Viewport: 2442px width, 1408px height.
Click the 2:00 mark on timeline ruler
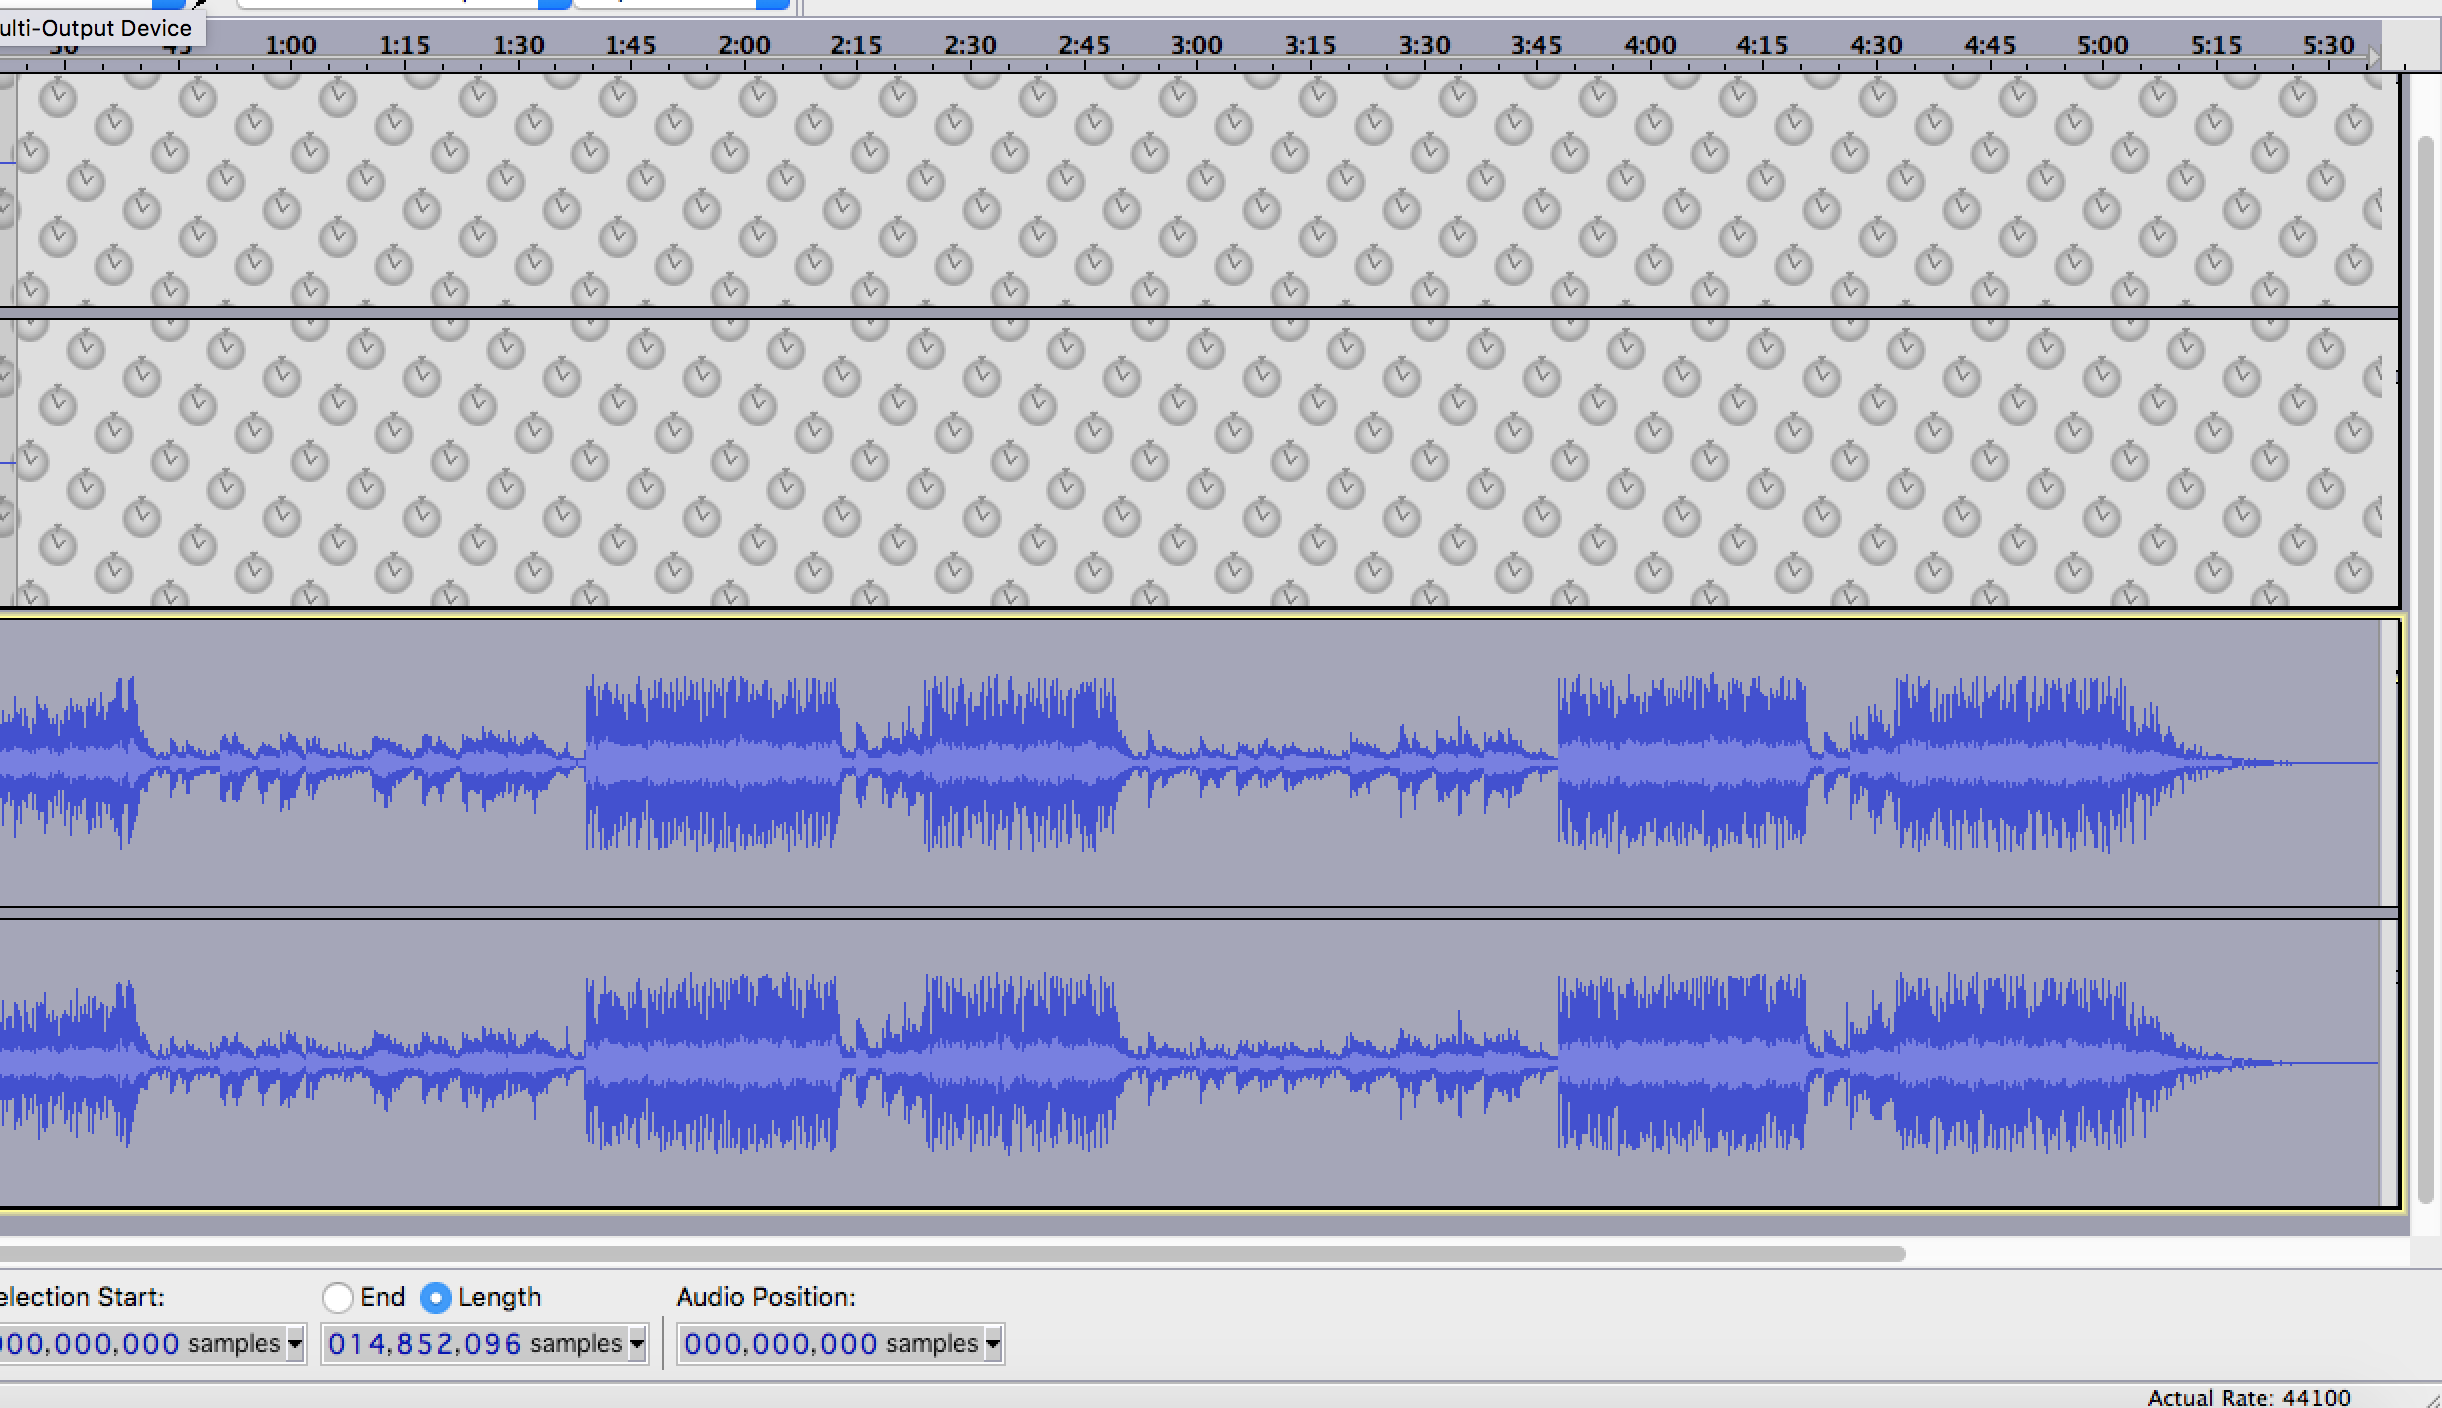point(744,46)
